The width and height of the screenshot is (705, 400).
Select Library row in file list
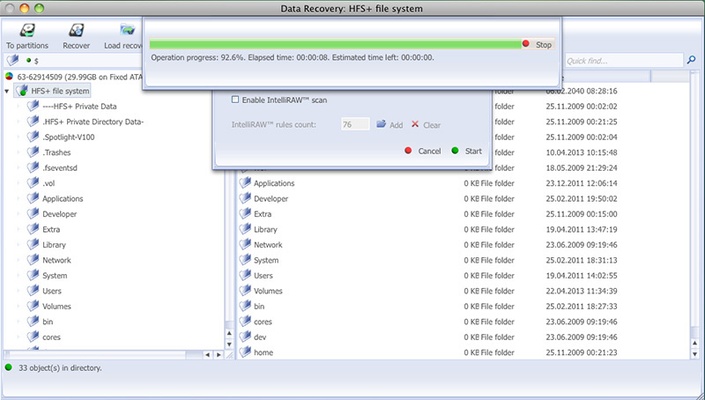pyautogui.click(x=463, y=229)
